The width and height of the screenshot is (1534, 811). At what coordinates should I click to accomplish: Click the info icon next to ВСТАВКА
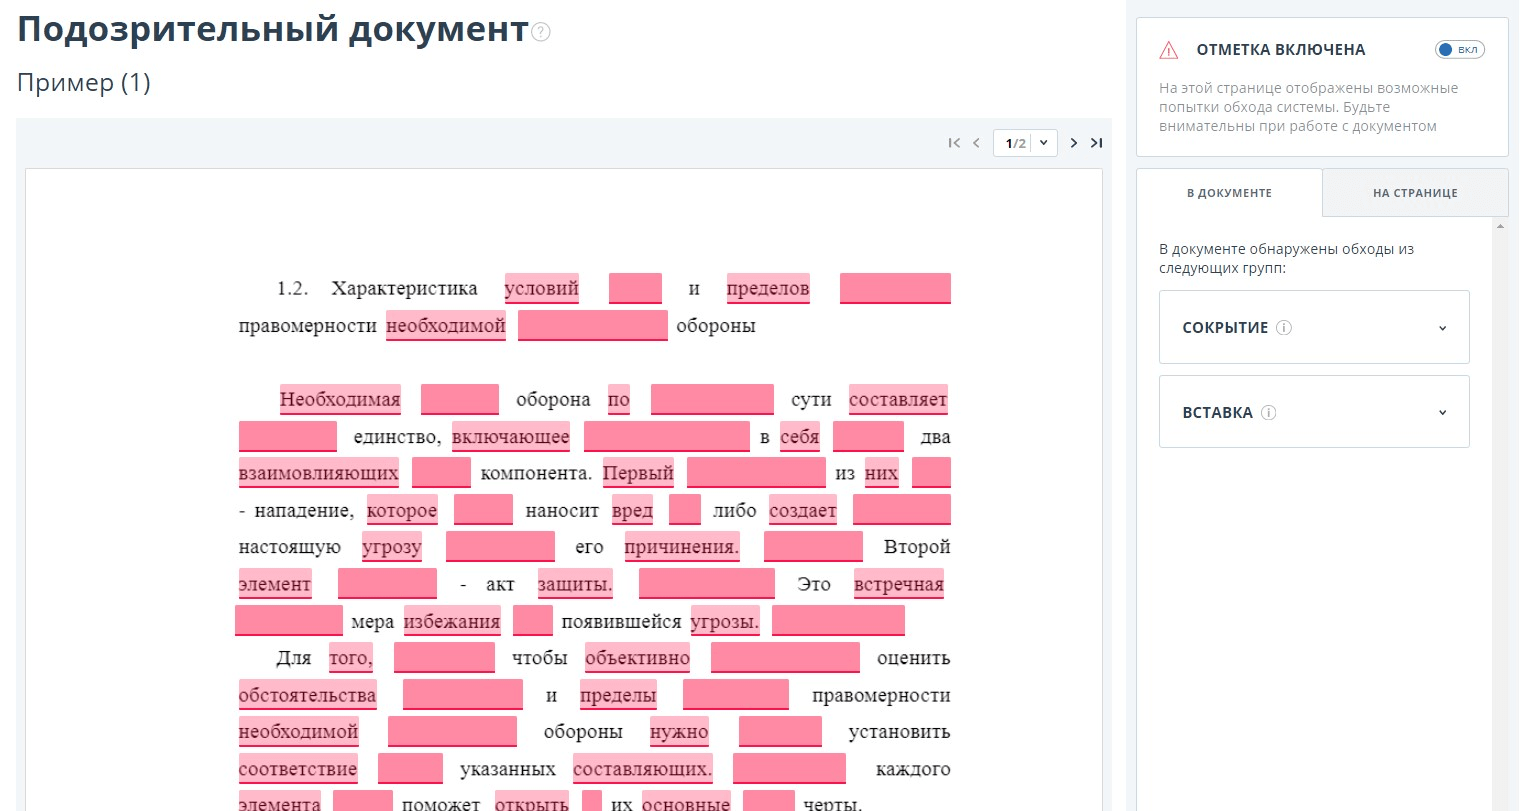(1268, 413)
